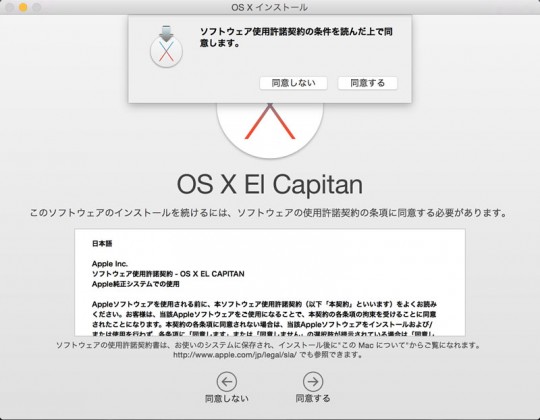Screen dimensions: 540x420
Task: Click the grey close window button
Action: point(10,7)
